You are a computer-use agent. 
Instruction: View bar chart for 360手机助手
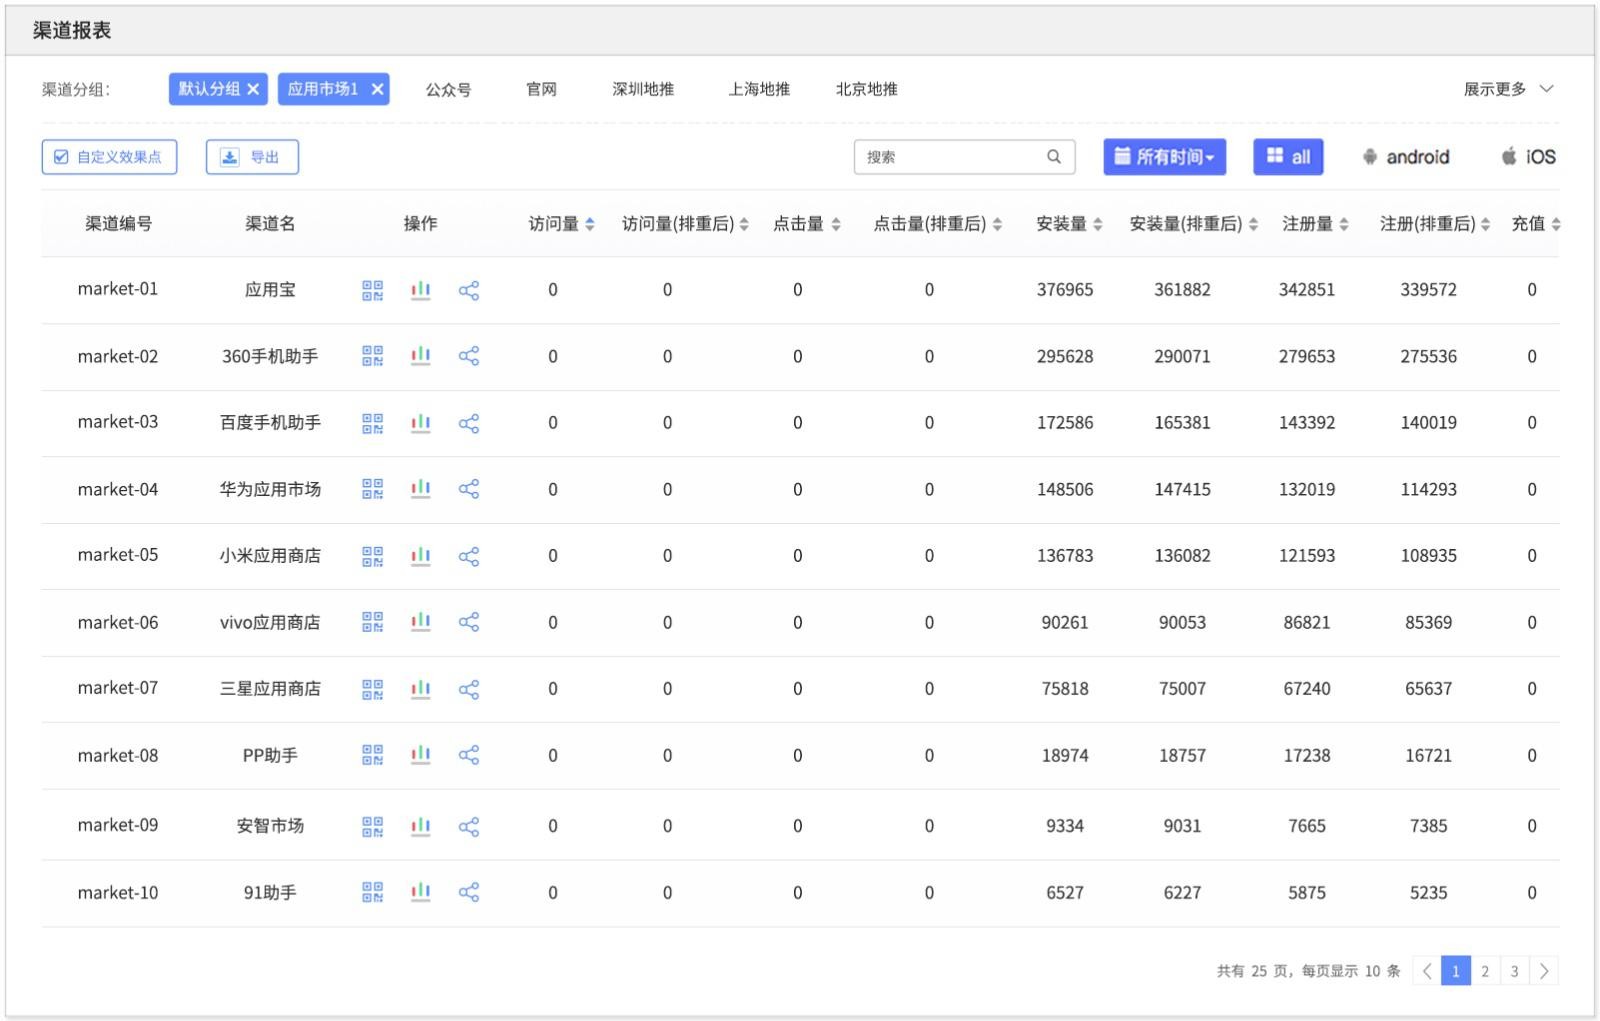point(421,356)
